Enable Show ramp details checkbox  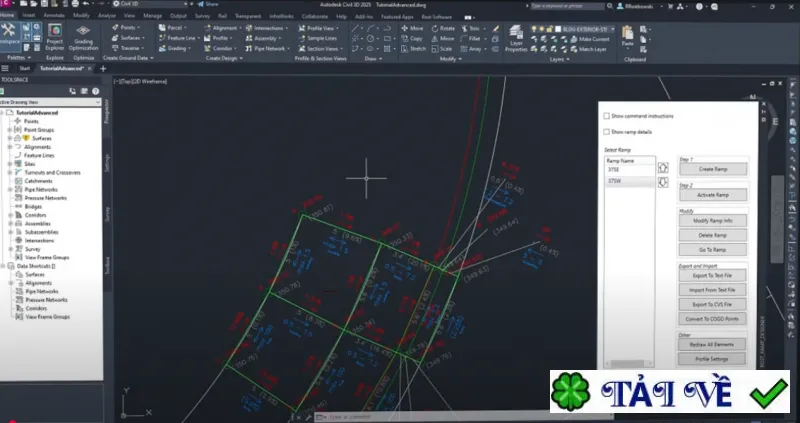(x=607, y=132)
